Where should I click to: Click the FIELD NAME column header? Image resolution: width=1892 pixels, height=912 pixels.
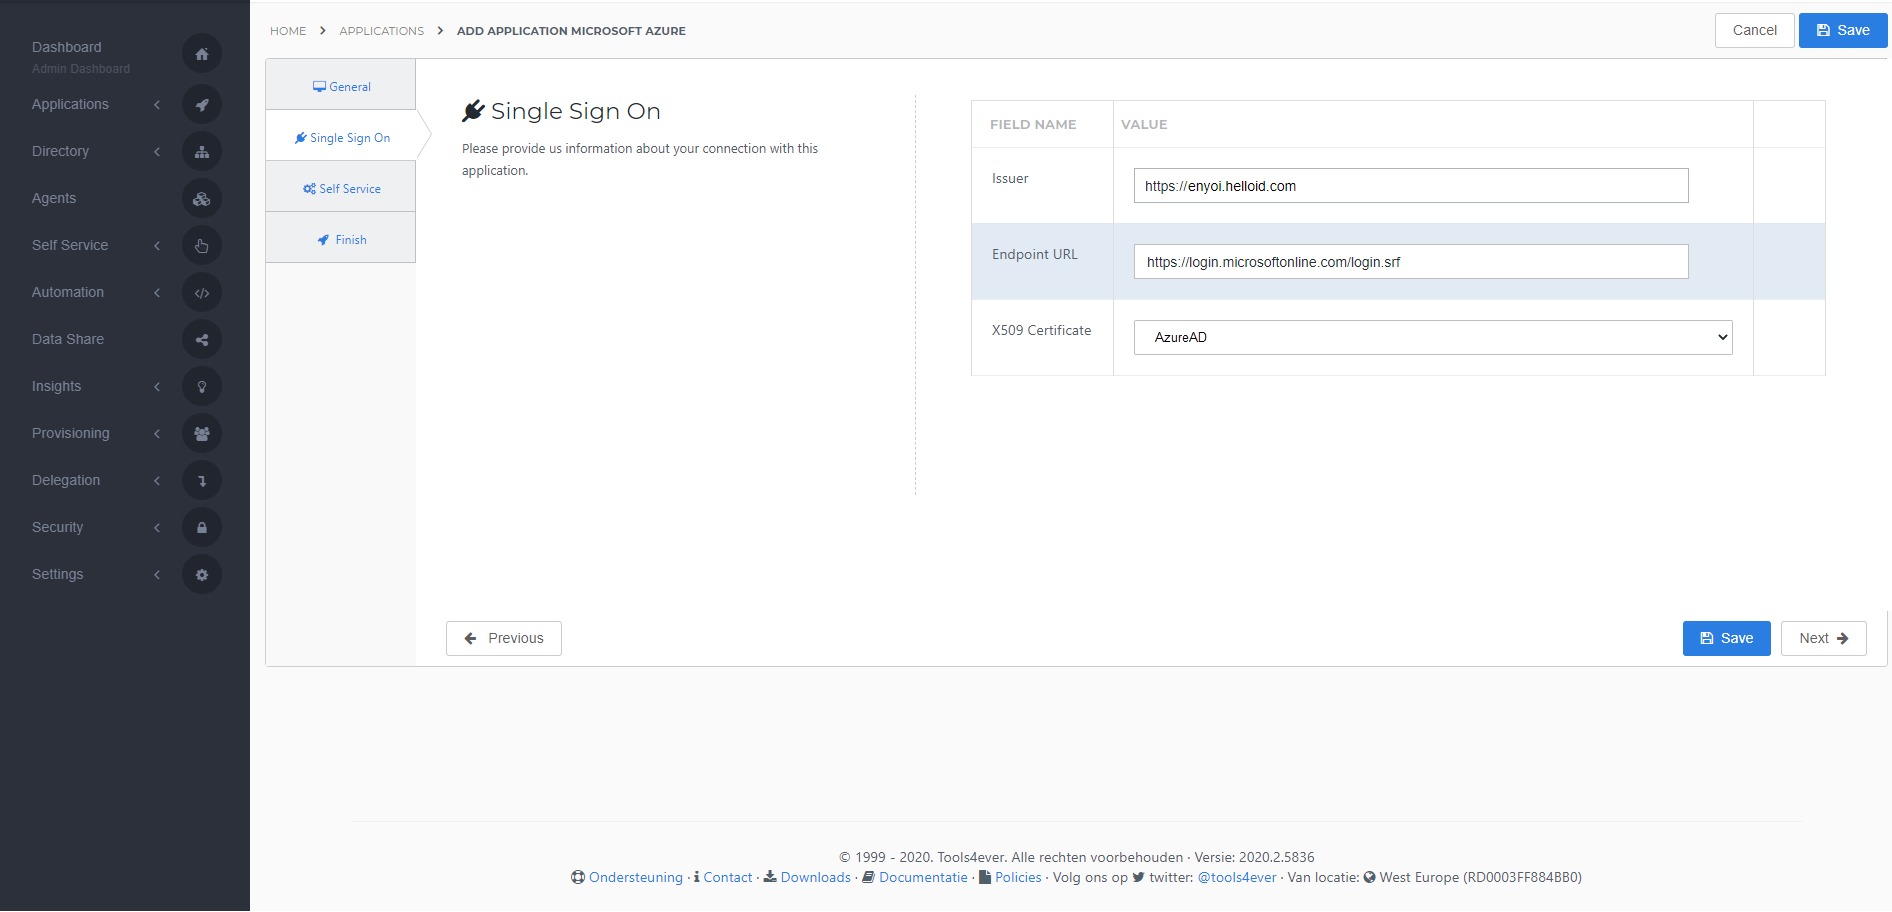coord(1033,124)
